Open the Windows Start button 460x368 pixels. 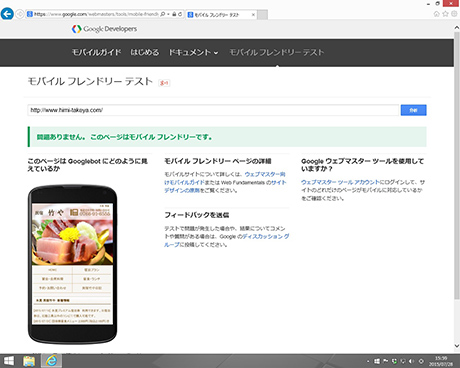pos(9,361)
